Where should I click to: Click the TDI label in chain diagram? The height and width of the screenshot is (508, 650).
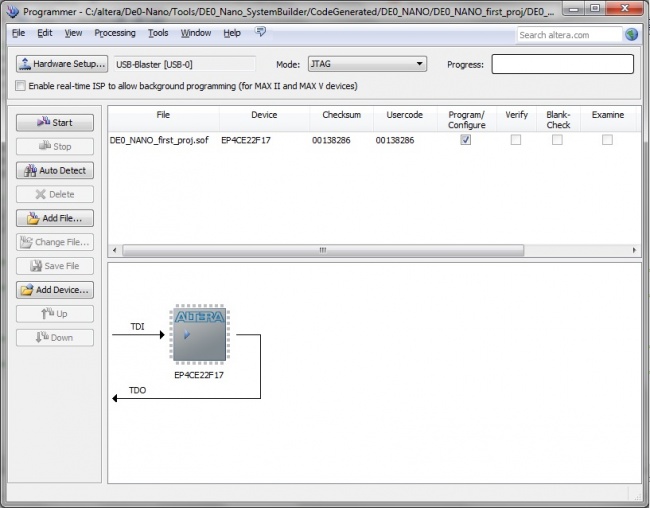click(137, 327)
